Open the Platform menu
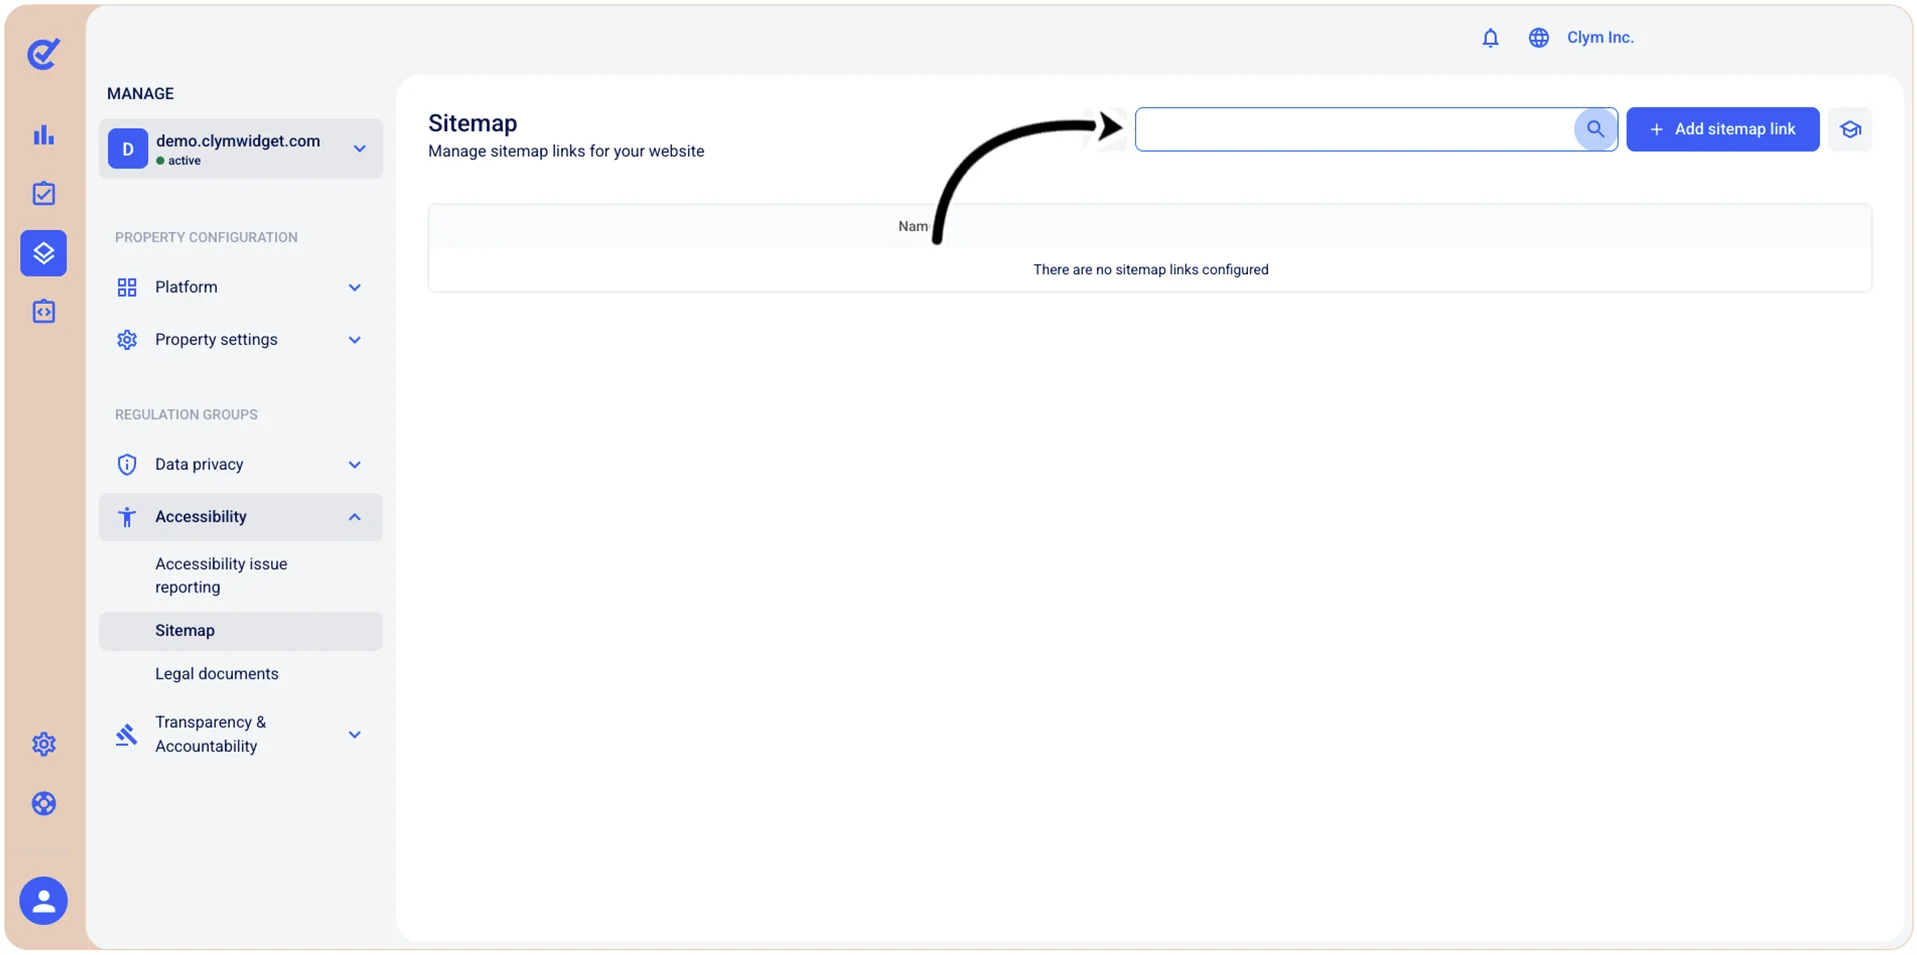 (x=240, y=288)
